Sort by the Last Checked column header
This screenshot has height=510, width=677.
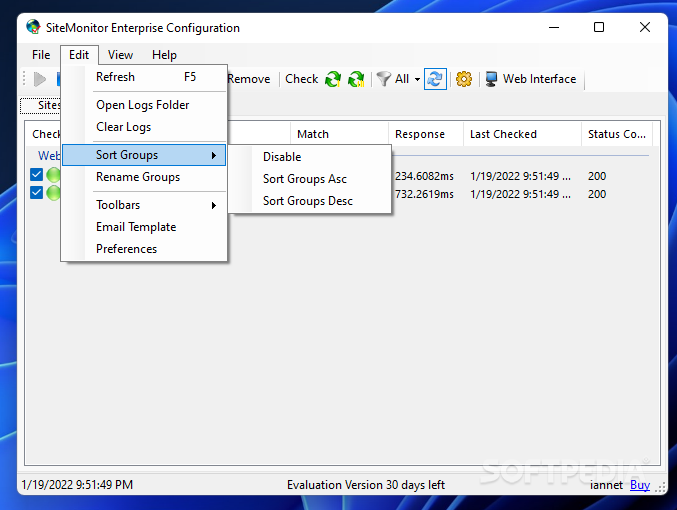point(522,134)
